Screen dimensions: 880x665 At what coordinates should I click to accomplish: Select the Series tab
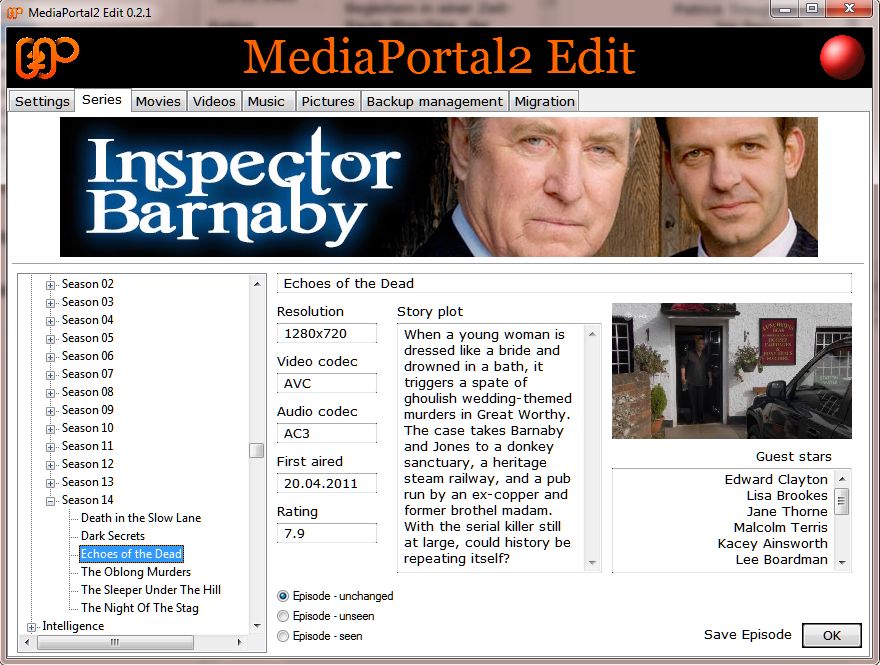point(102,99)
